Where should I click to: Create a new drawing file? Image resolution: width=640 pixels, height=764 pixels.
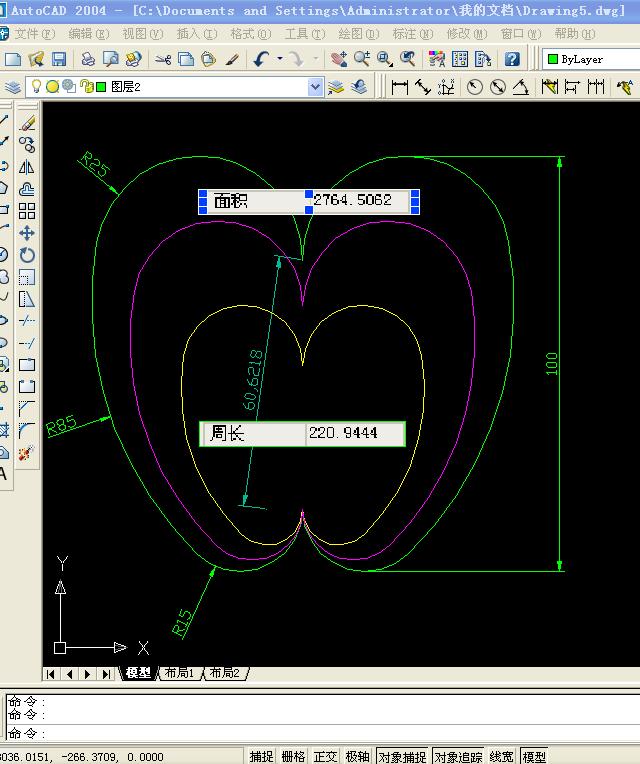point(13,59)
